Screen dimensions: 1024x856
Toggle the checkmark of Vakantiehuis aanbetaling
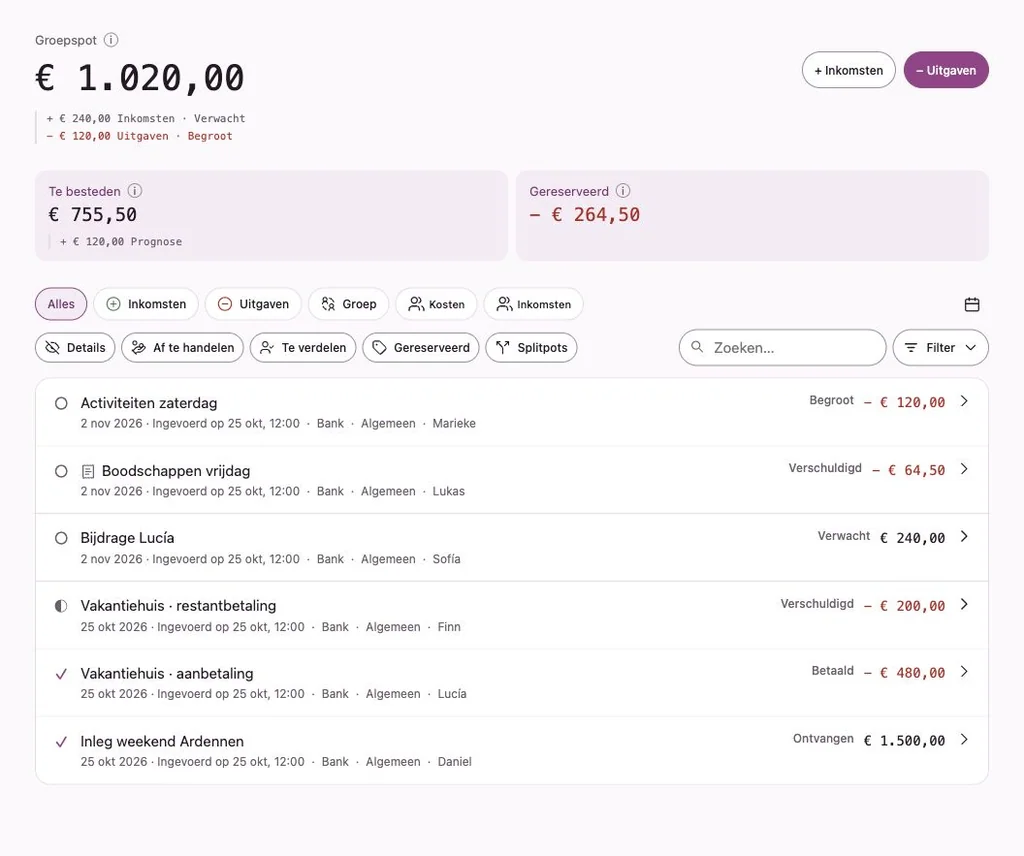coord(61,674)
